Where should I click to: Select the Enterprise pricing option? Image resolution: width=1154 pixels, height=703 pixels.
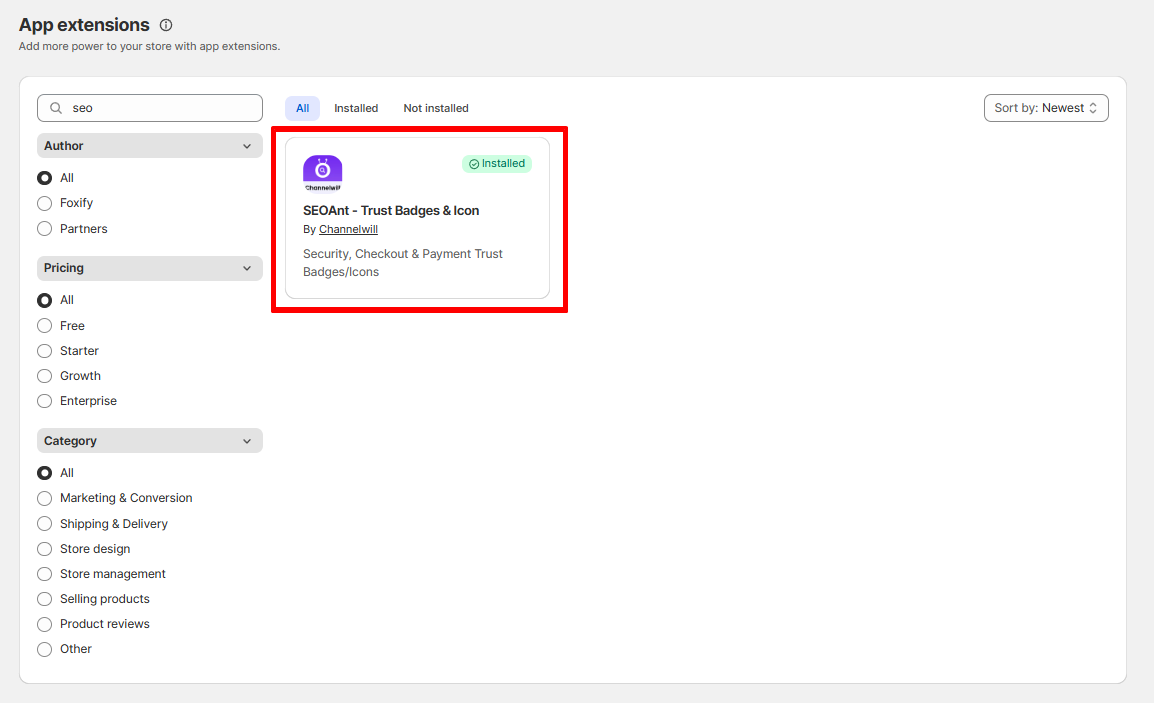pyautogui.click(x=45, y=401)
